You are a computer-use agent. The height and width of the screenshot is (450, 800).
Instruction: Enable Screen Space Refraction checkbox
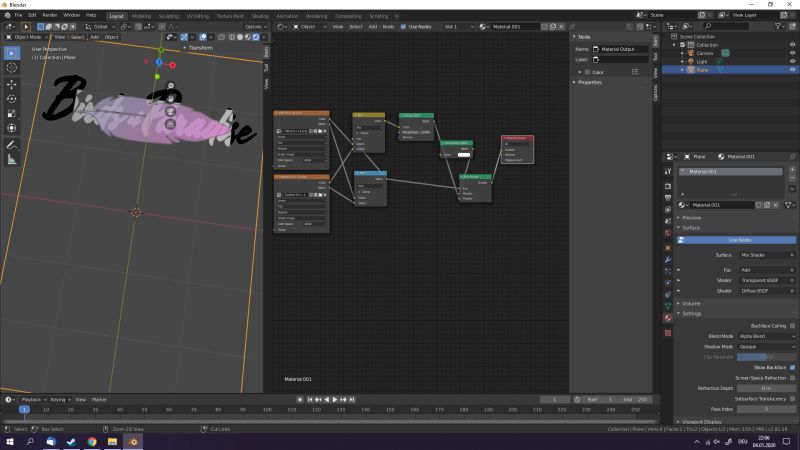tap(792, 378)
